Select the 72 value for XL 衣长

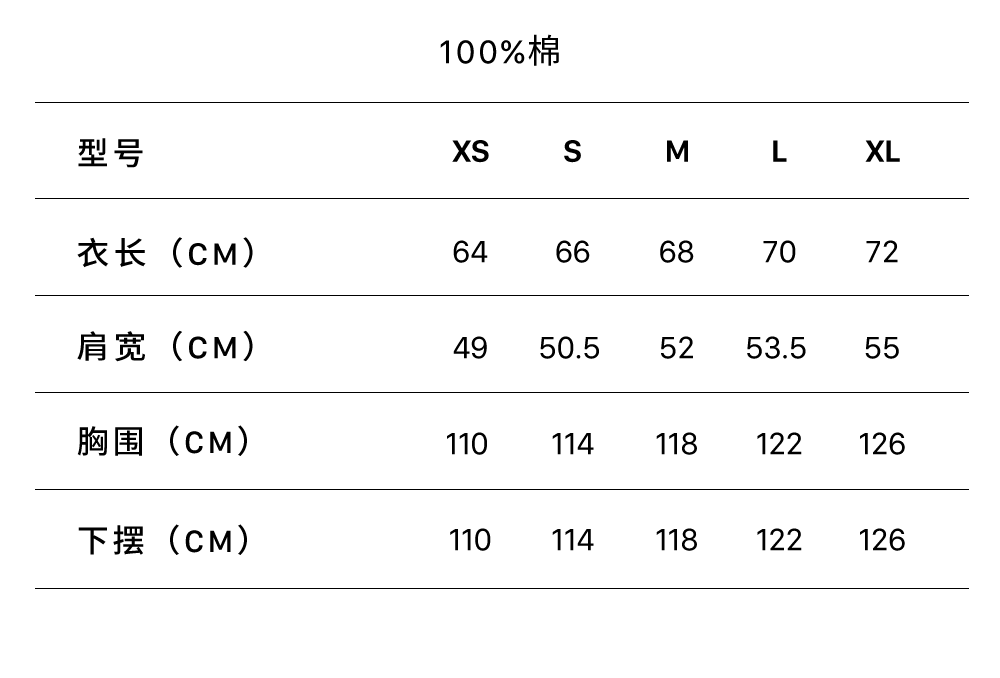click(882, 252)
